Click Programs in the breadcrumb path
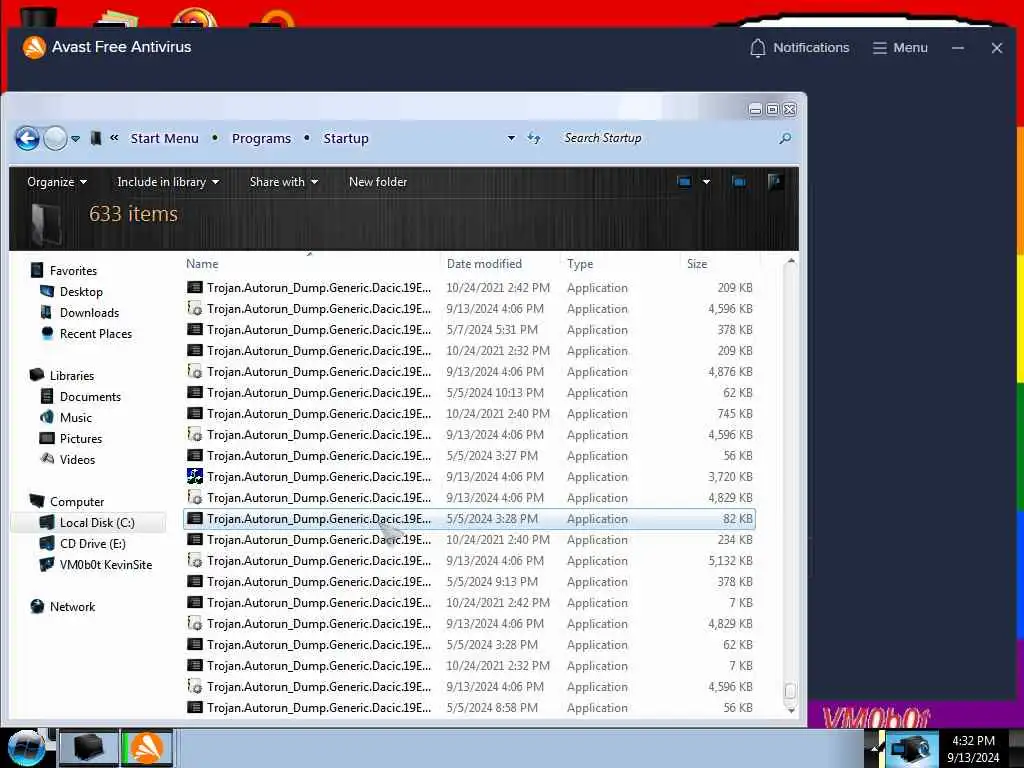1024x768 pixels. point(261,138)
